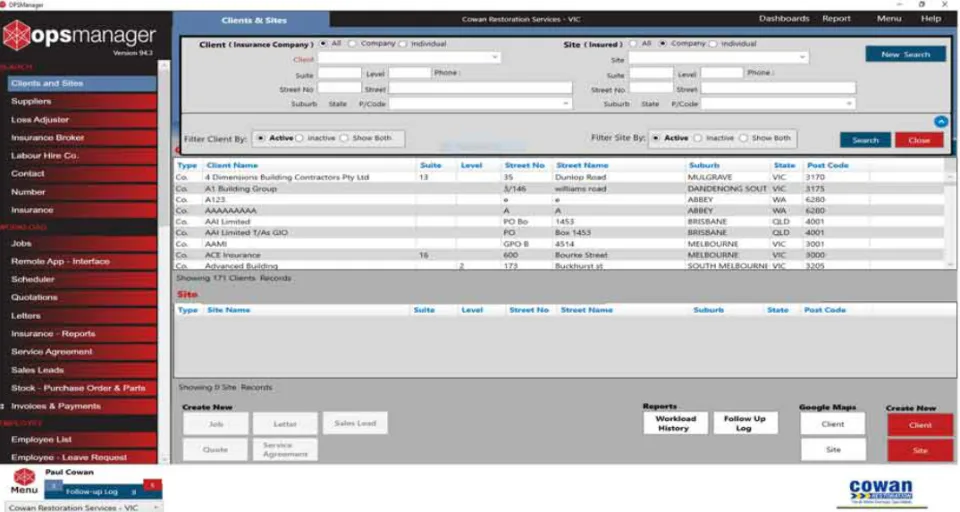The height and width of the screenshot is (512, 960).
Task: Sort clients by Suburb column header
Action: 704,165
